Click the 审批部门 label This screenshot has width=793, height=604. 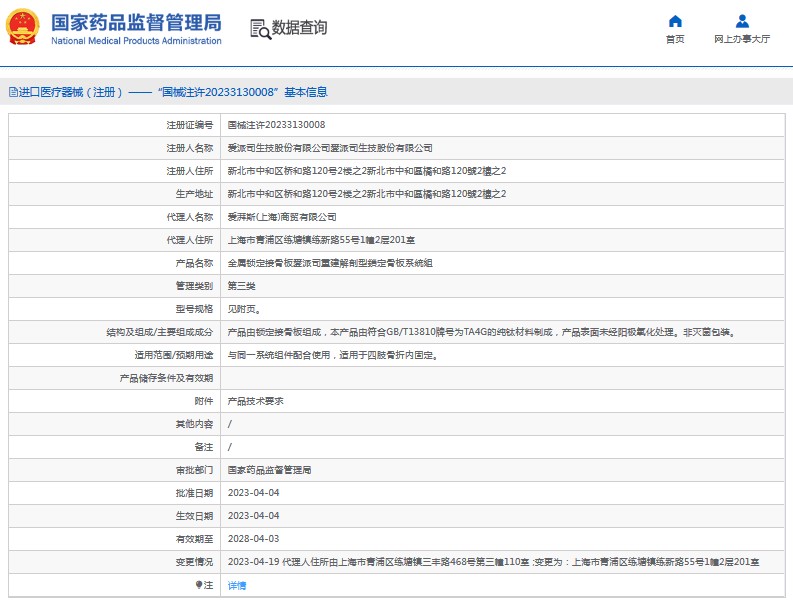point(194,470)
